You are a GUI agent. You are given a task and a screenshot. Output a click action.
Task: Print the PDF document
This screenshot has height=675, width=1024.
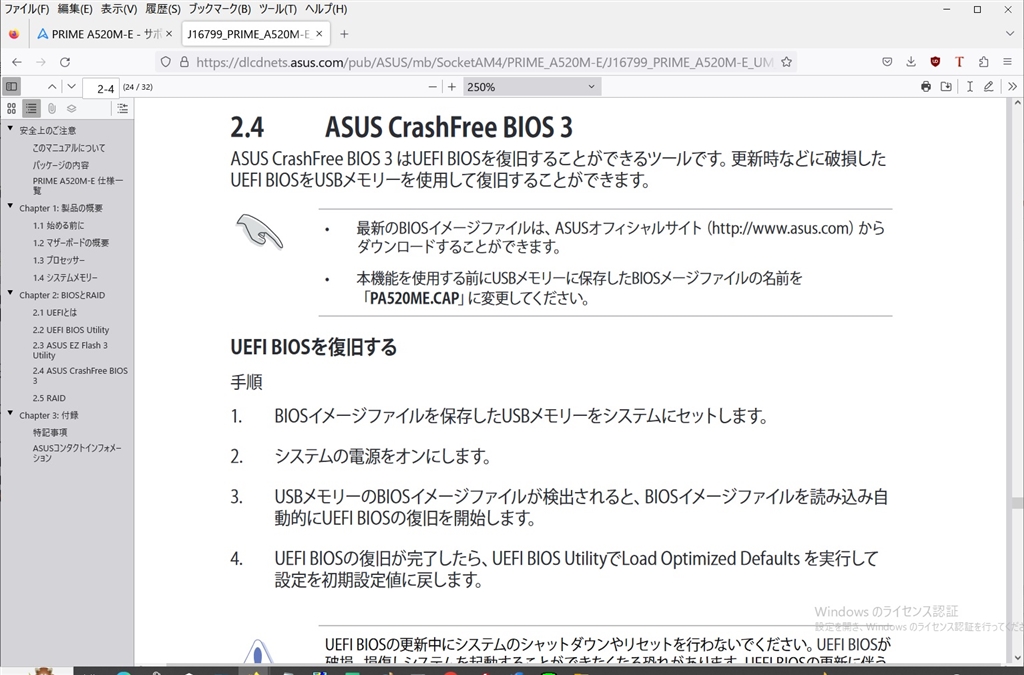coord(925,86)
